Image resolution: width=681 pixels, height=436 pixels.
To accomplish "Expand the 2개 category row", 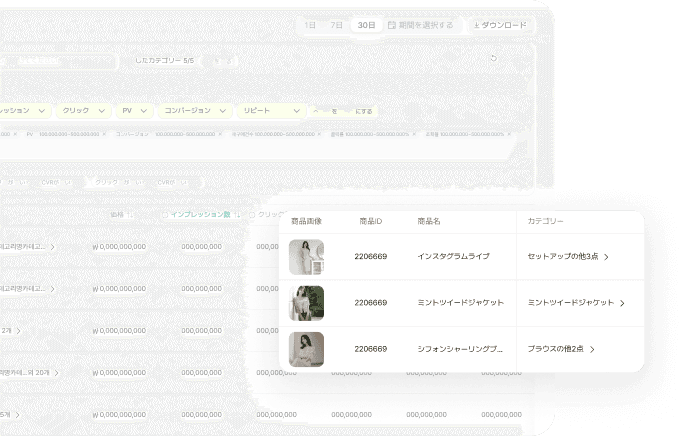I will [19, 330].
